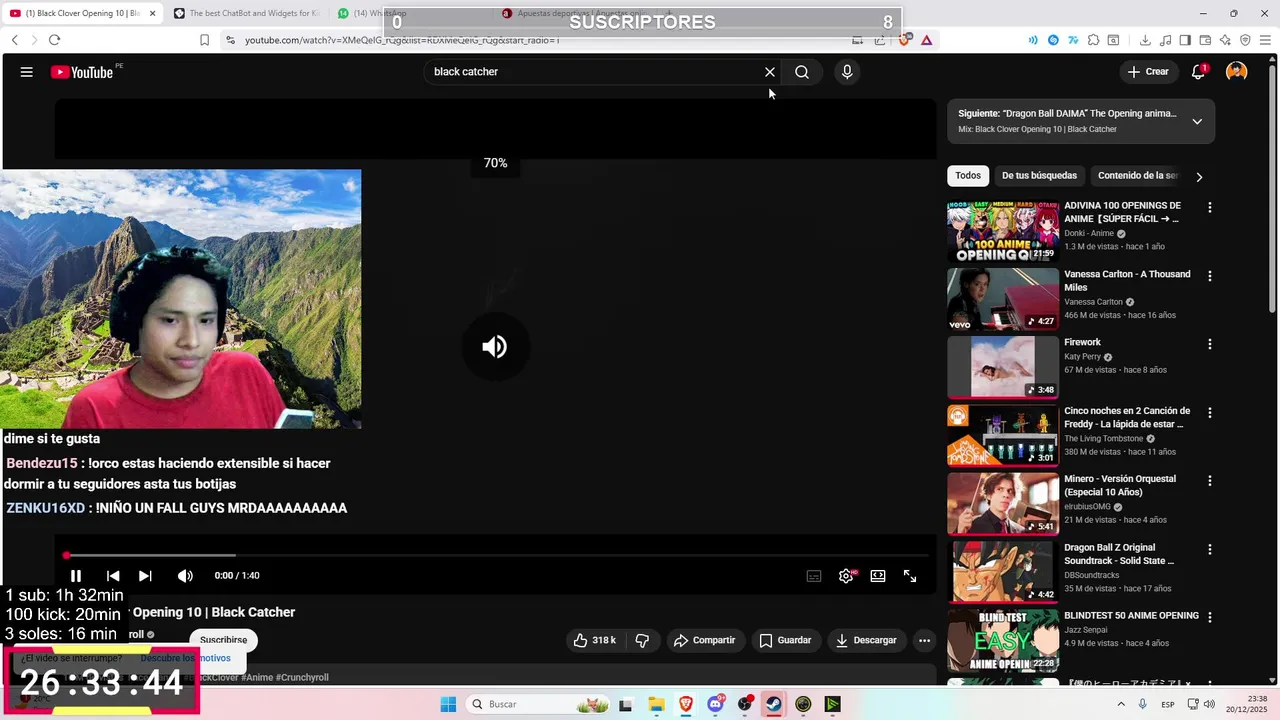Open the Brave Rewards triangle icon
Image resolution: width=1280 pixels, height=720 pixels.
(x=927, y=40)
